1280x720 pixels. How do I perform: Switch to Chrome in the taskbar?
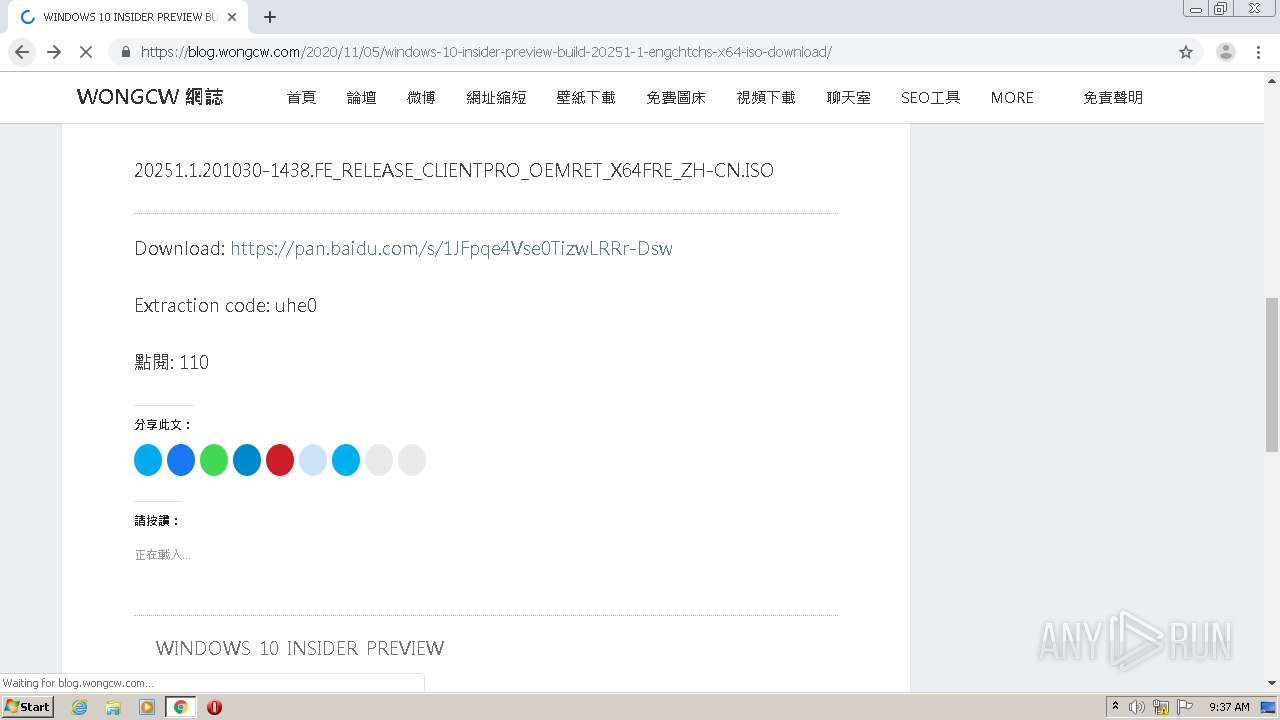(x=181, y=707)
